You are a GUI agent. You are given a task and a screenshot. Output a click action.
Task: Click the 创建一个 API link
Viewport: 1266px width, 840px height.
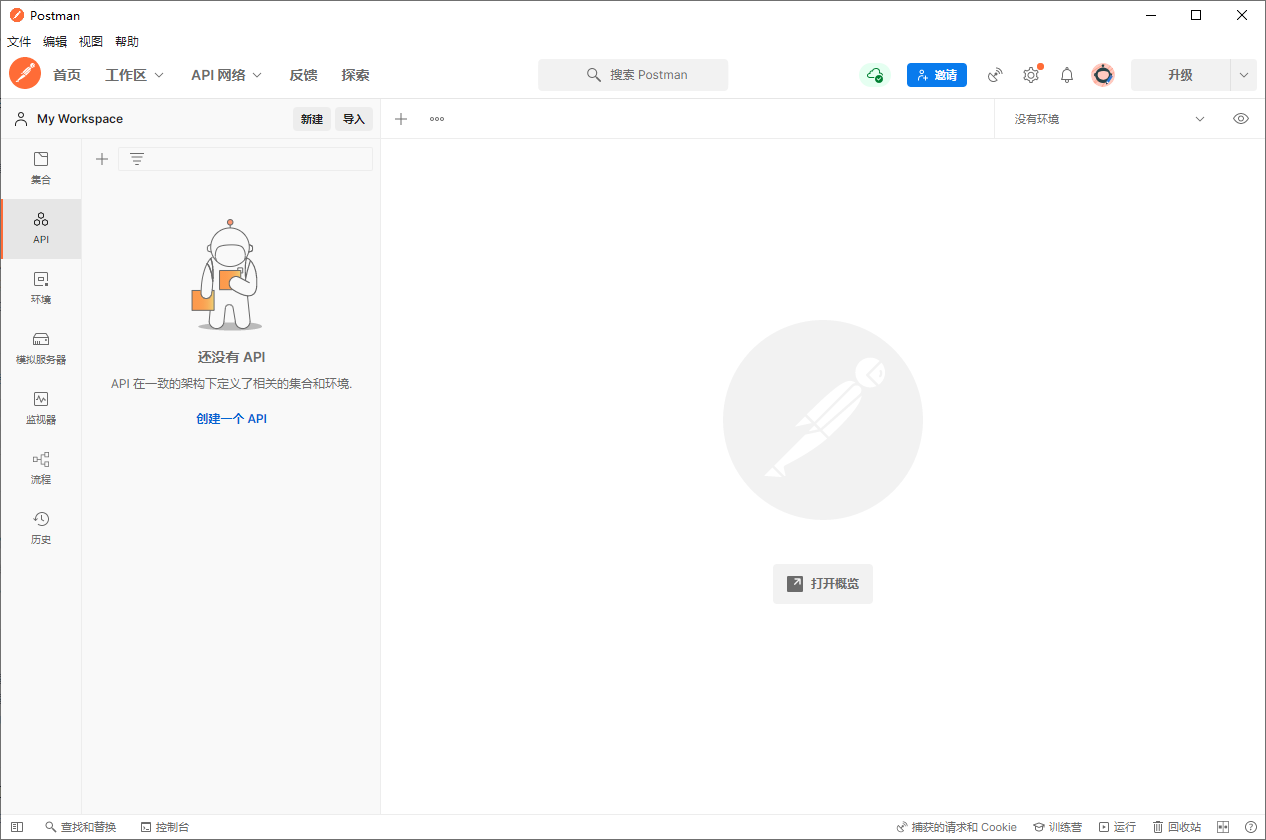coord(231,419)
